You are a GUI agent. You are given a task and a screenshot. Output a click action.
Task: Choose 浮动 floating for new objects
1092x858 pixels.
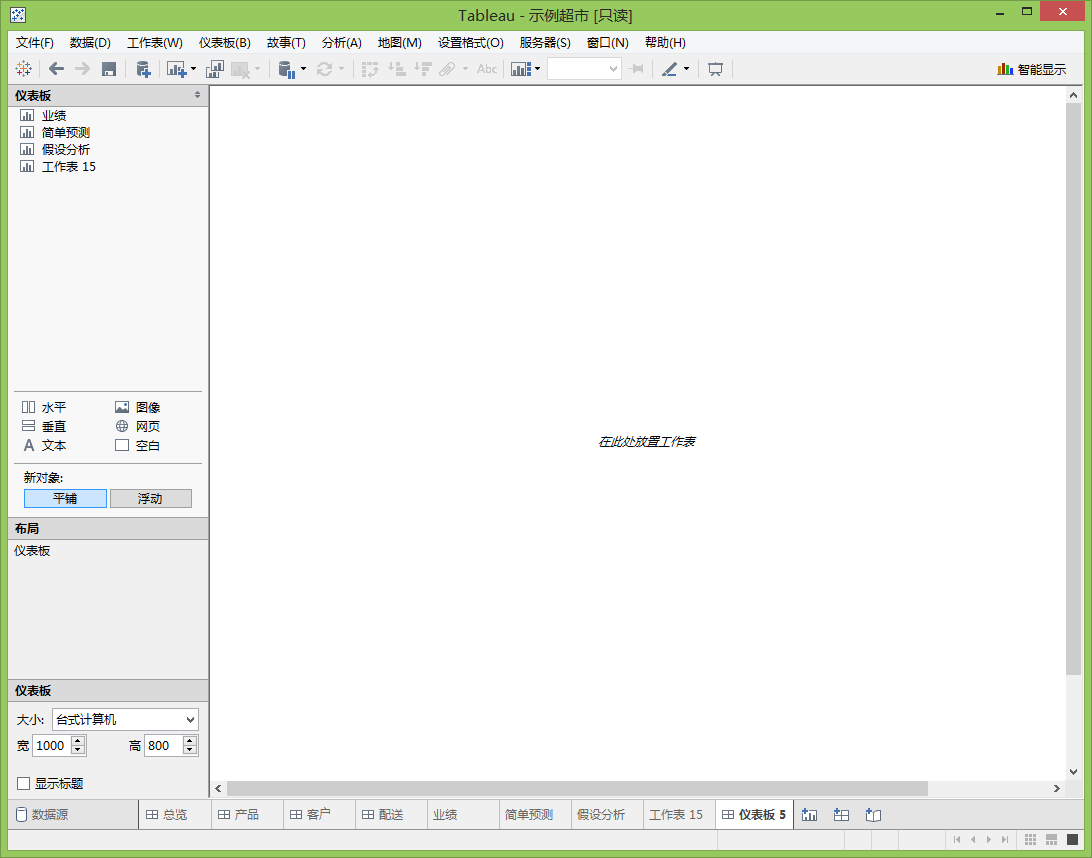coord(150,499)
